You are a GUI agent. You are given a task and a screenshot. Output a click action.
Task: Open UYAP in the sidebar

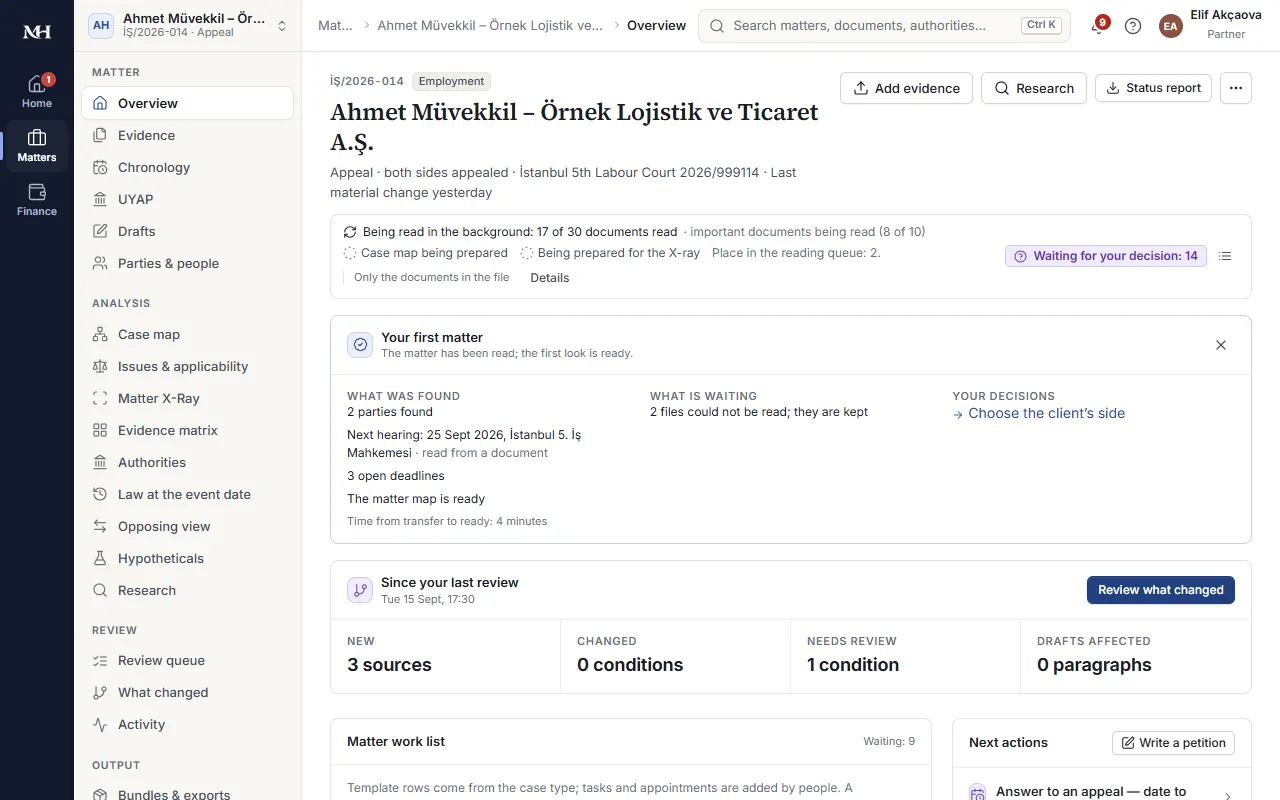pyautogui.click(x=187, y=199)
